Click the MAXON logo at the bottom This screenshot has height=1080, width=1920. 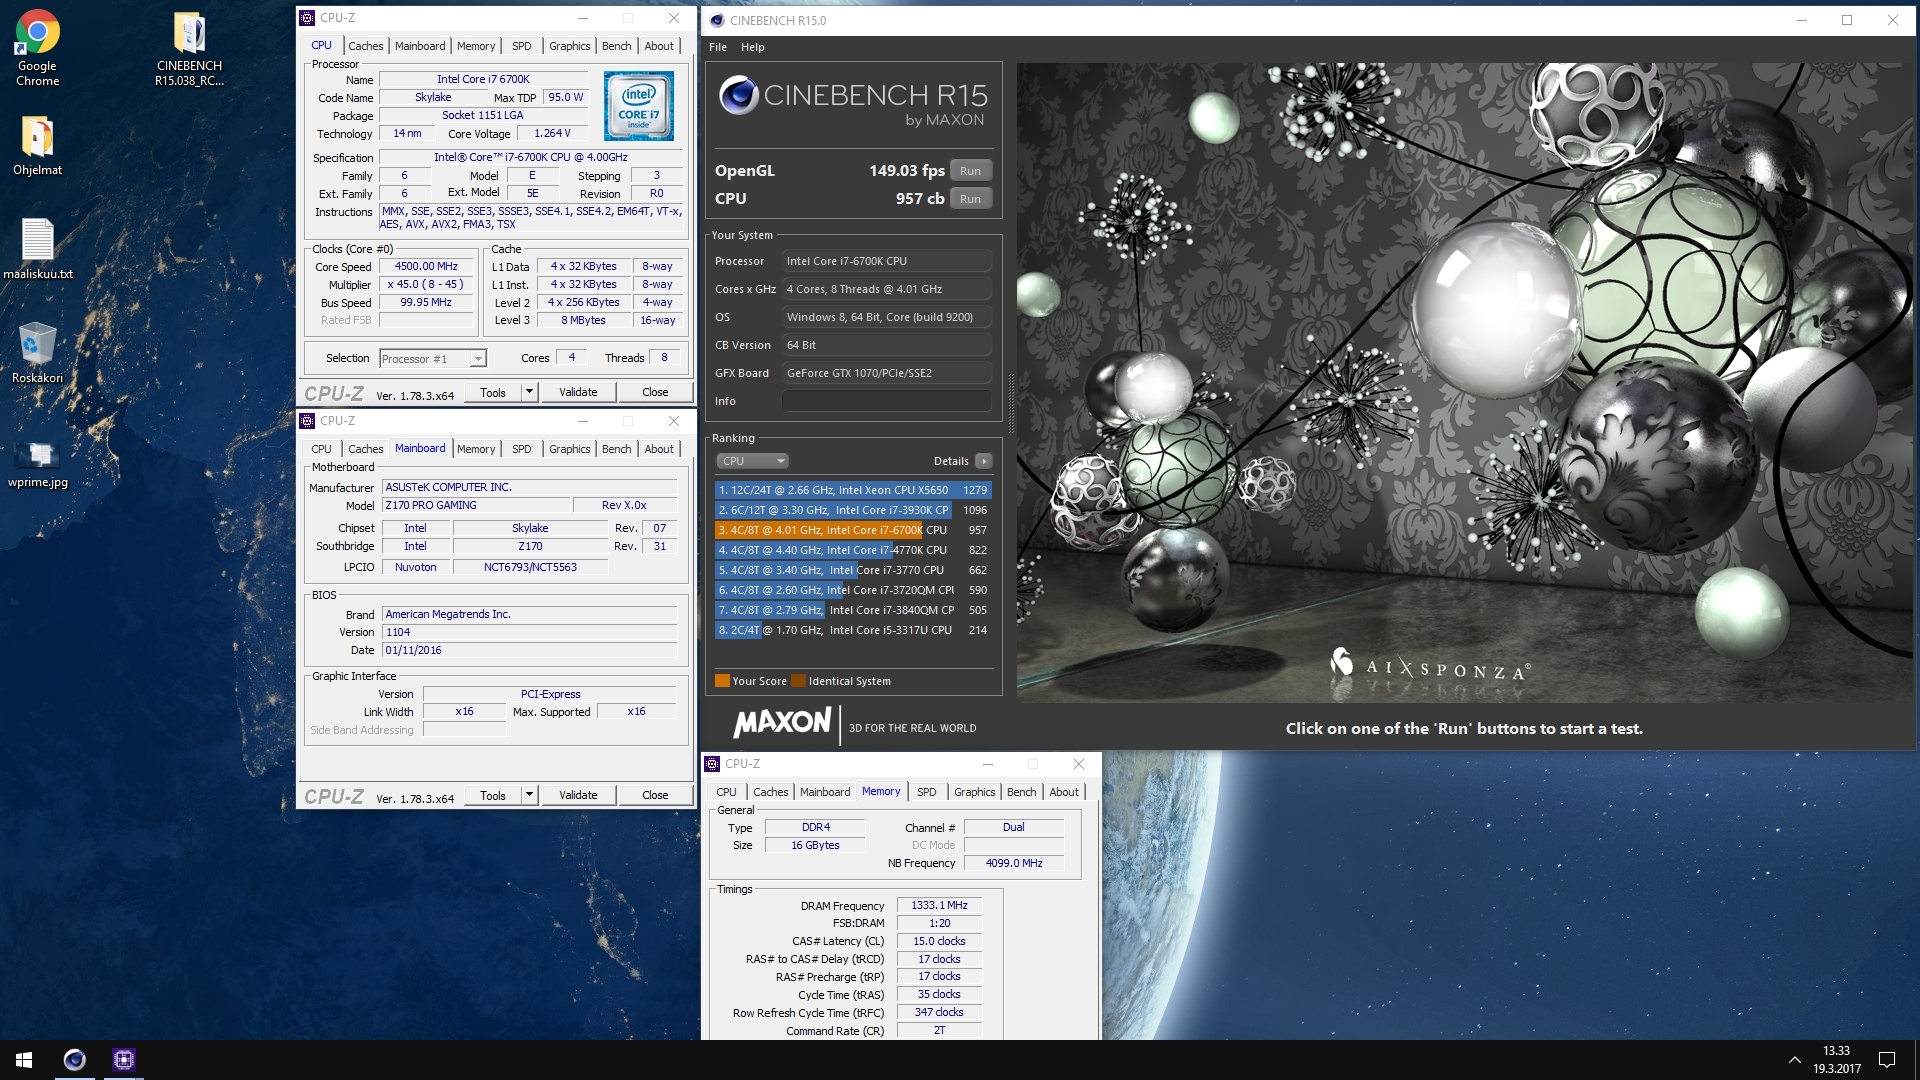coord(782,723)
